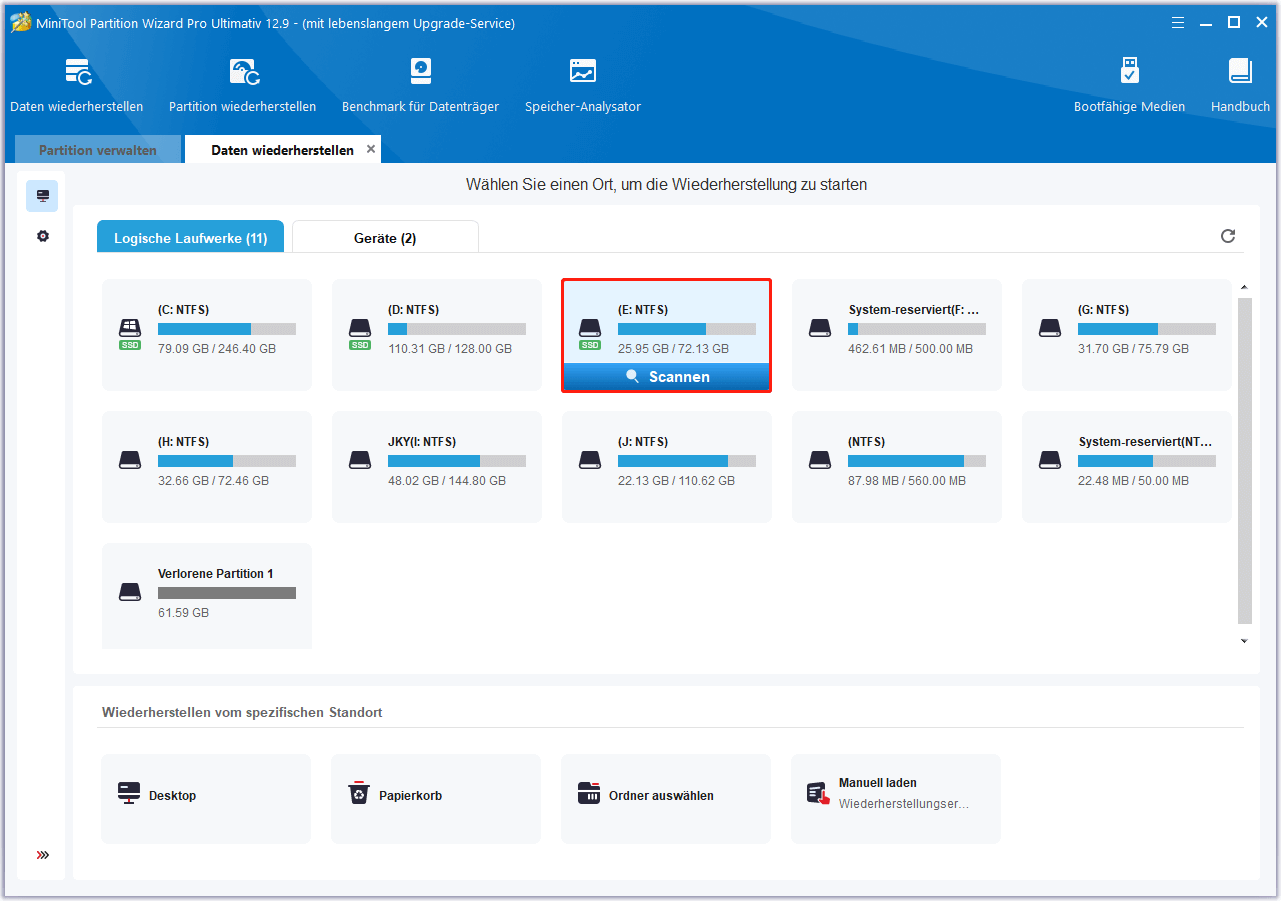Open Speicher-Analysator tool

tap(583, 85)
